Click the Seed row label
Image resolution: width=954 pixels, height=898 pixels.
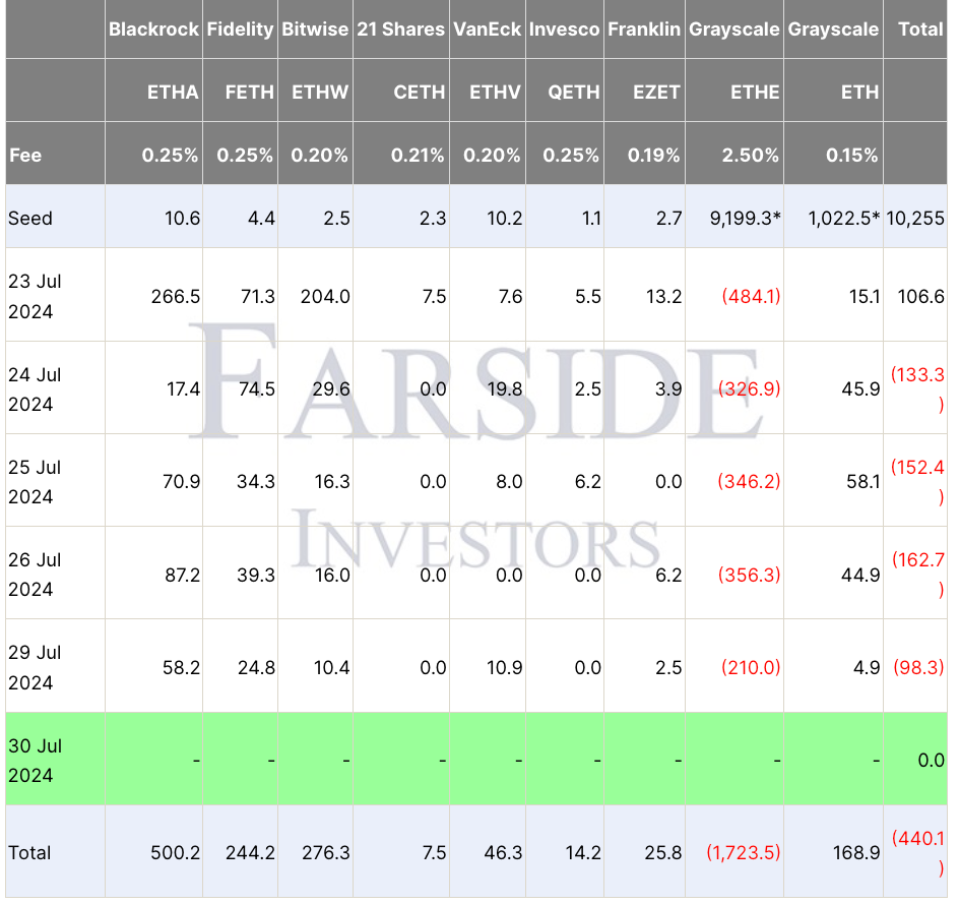30,218
